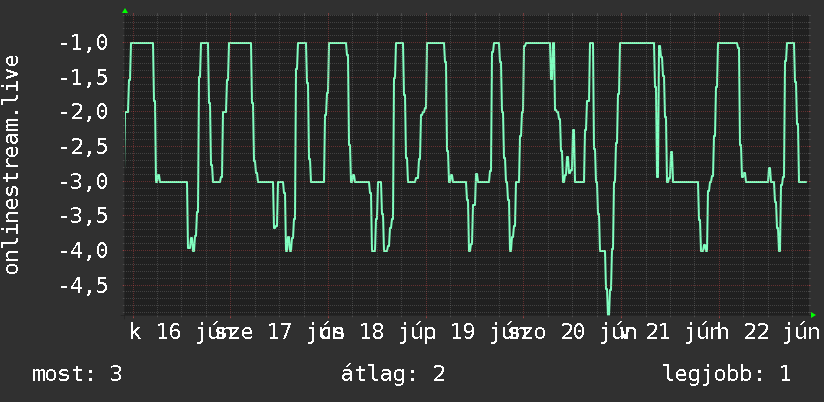The image size is (824, 402).
Task: Click the -2,0 y-axis label
Action: [x=84, y=112]
